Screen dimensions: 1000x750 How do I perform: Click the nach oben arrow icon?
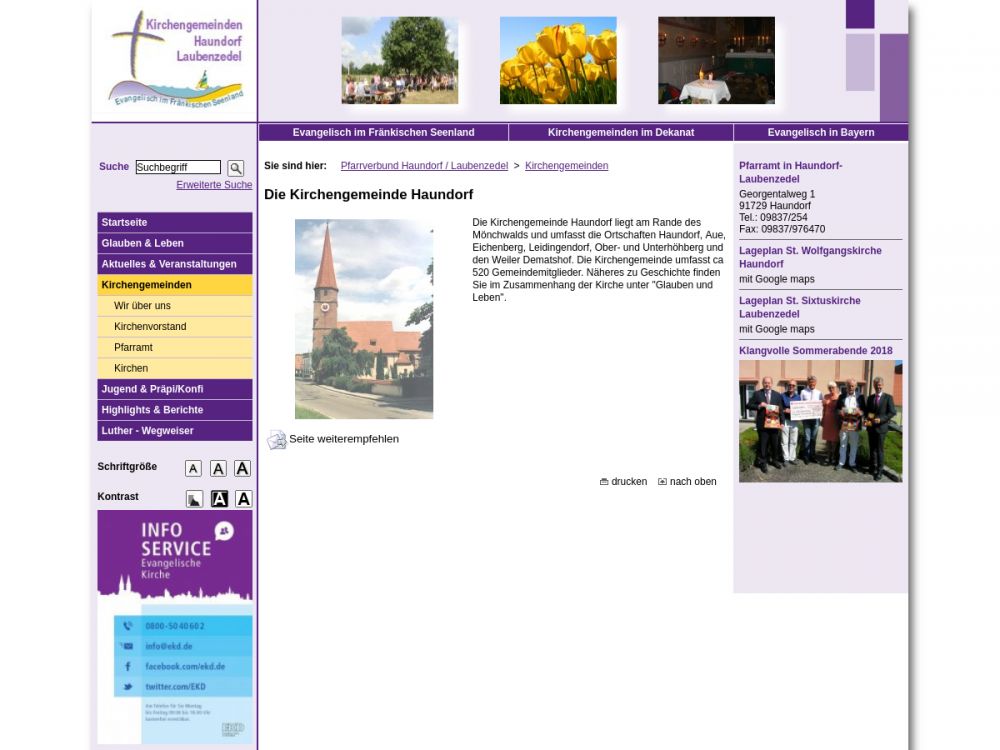pyautogui.click(x=662, y=482)
